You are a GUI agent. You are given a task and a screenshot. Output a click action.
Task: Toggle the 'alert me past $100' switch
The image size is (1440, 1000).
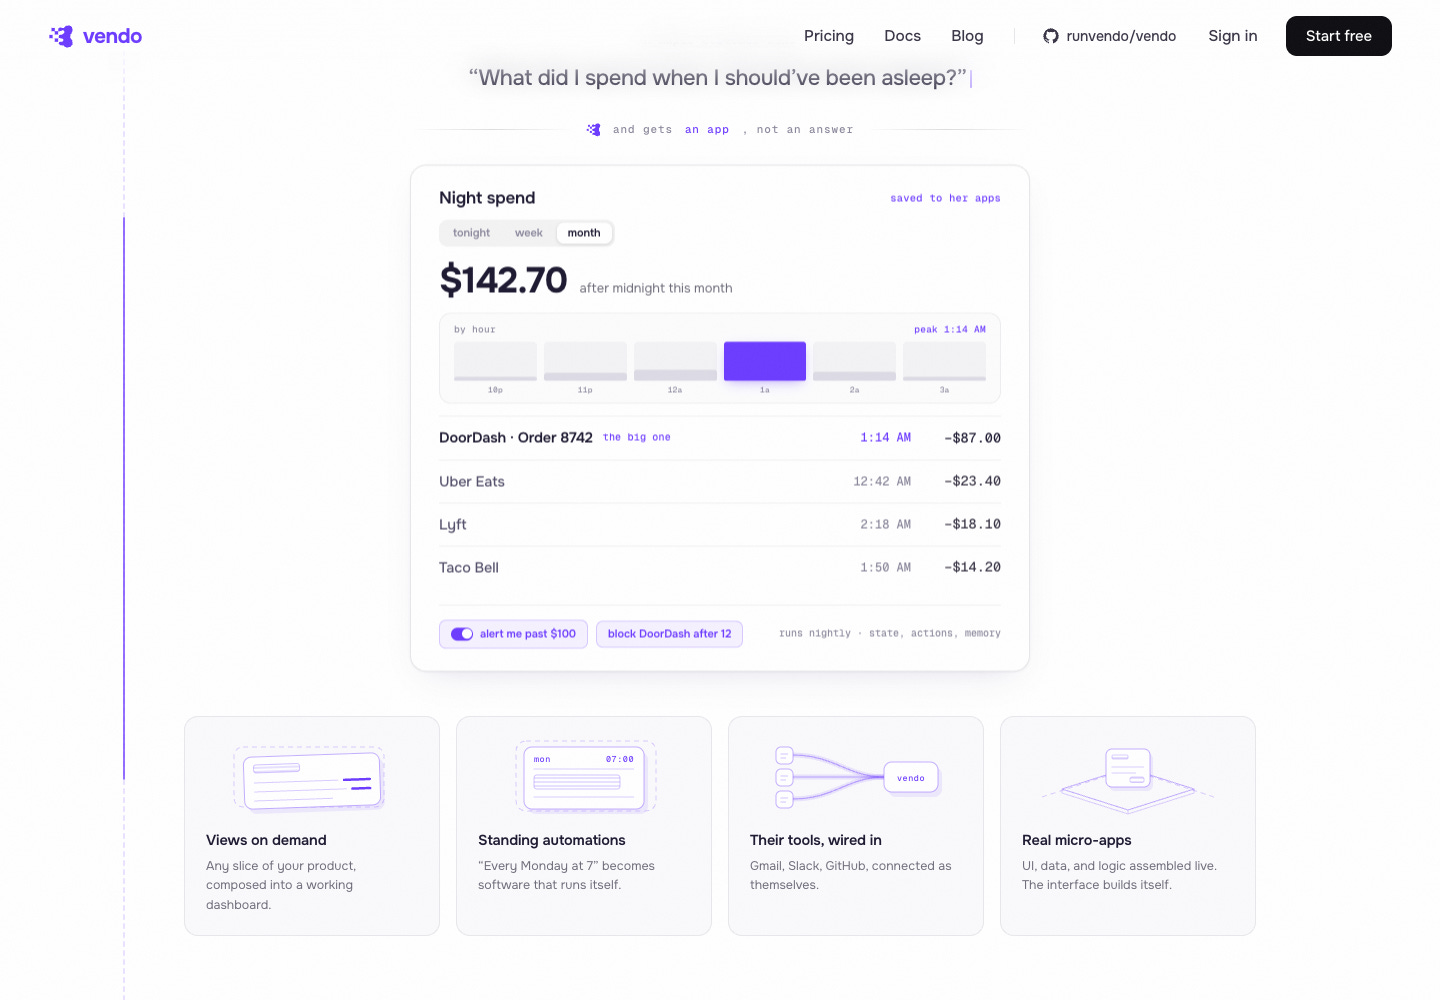click(x=462, y=634)
